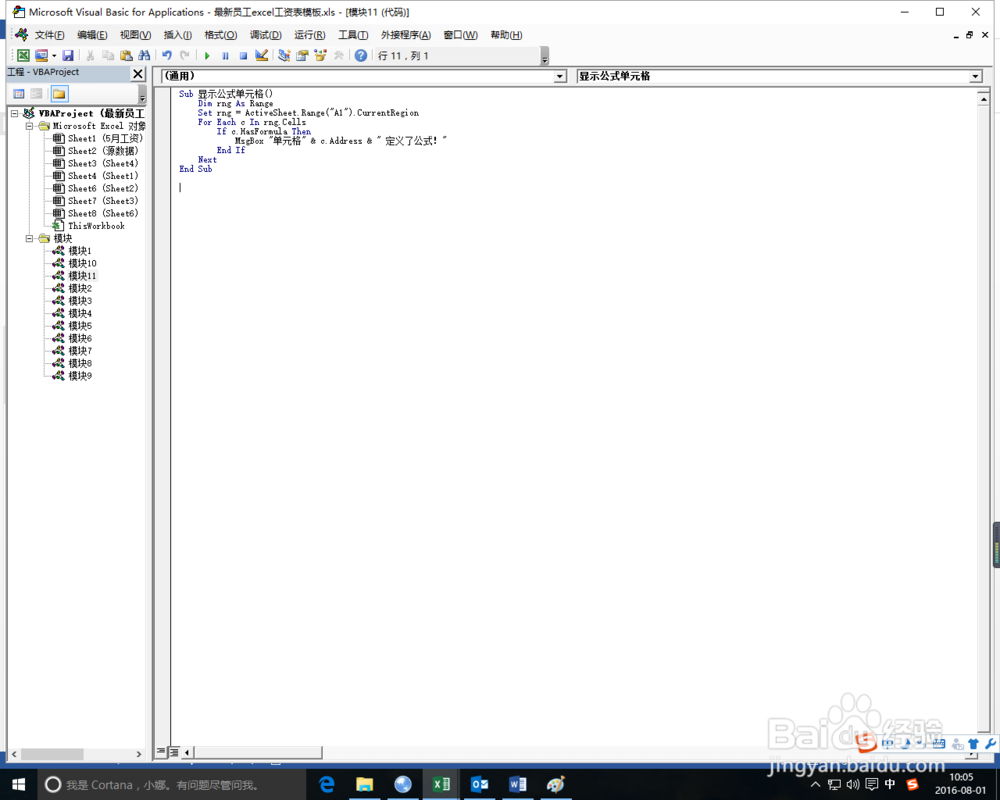Collapse the 模块 folder node
The width and height of the screenshot is (1000, 800).
[29, 239]
